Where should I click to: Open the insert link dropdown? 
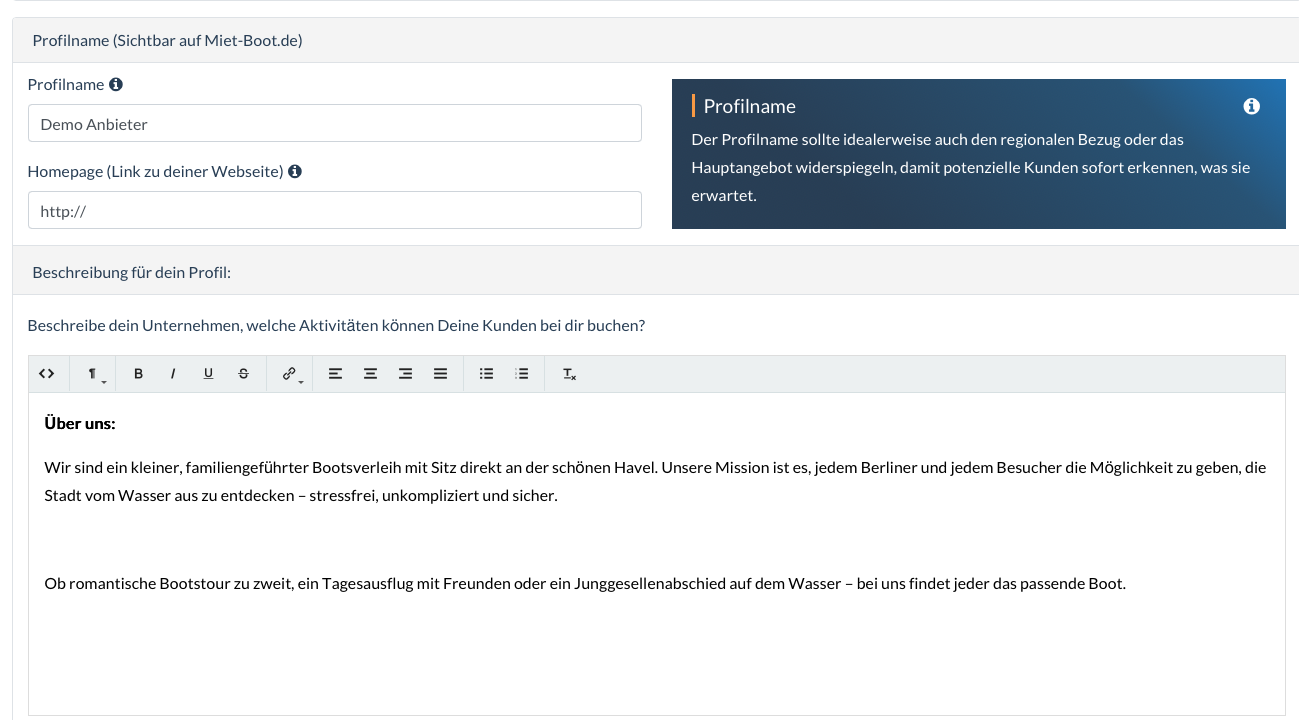pos(290,374)
